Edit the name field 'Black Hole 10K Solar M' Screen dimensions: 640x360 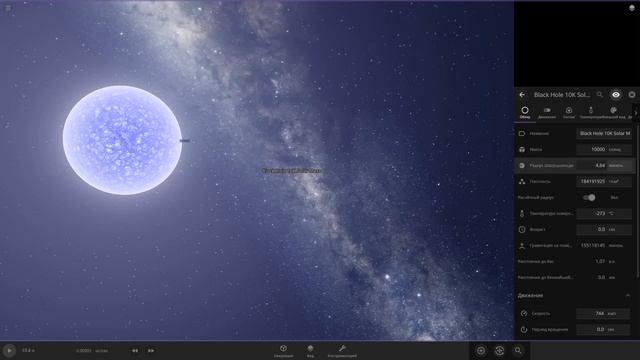coord(604,133)
